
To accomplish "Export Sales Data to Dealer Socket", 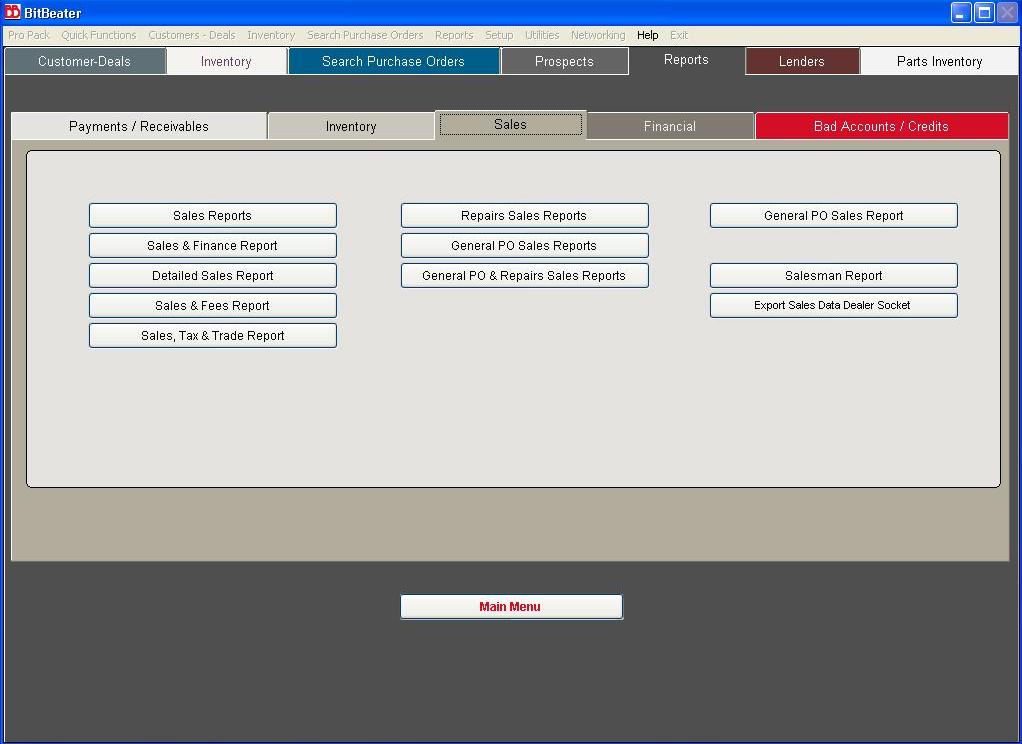I will 833,305.
